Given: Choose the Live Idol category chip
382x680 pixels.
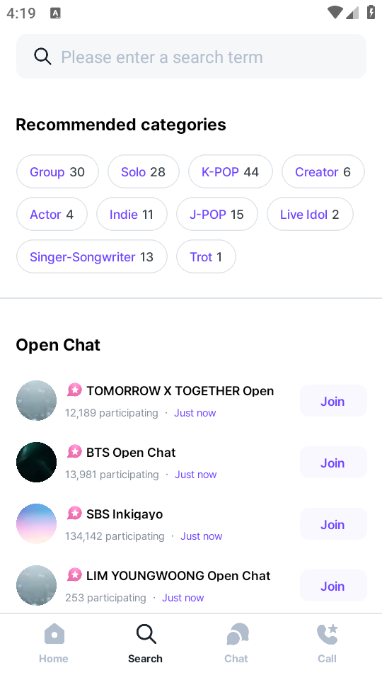Looking at the screenshot, I should (310, 214).
